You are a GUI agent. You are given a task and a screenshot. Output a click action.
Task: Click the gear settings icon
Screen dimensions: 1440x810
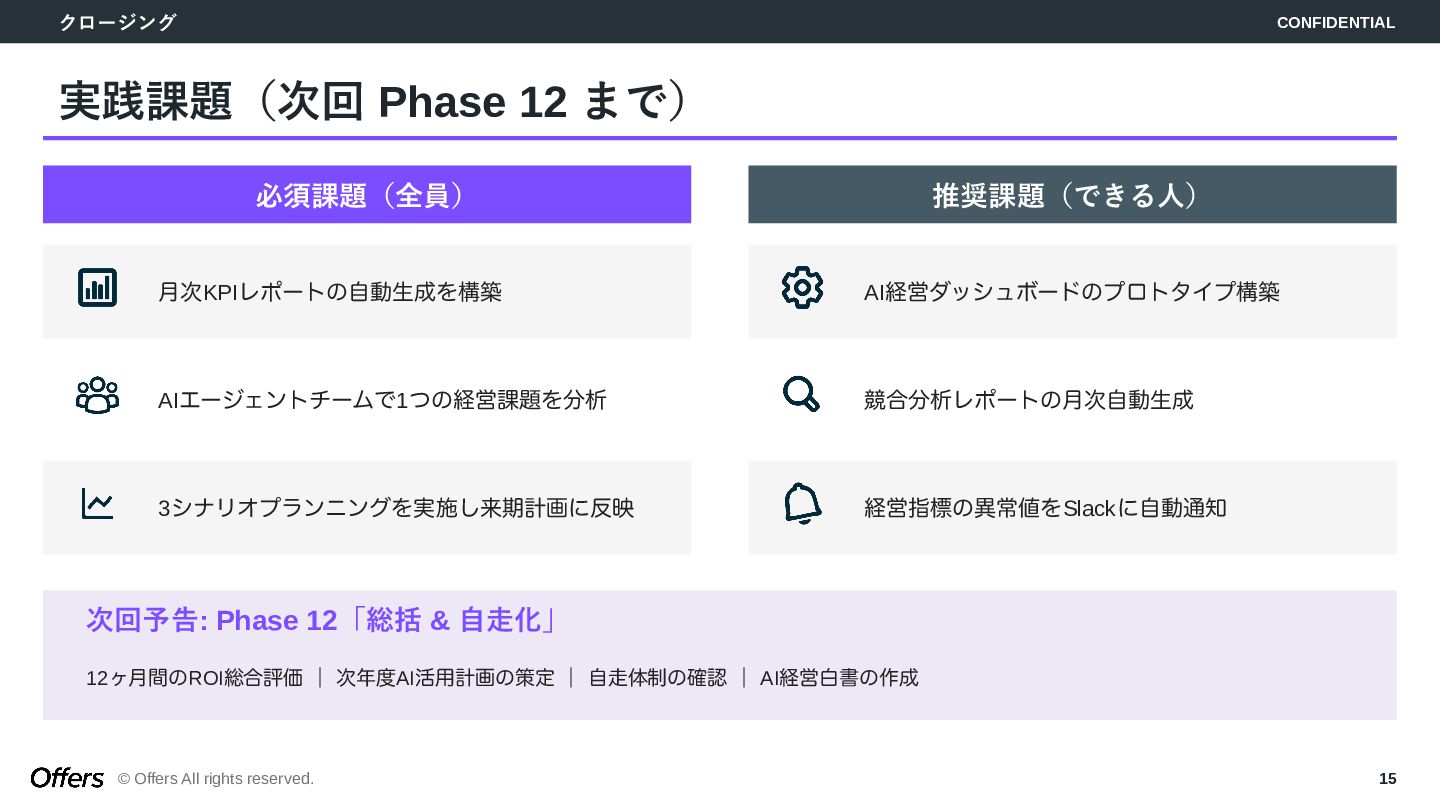pos(802,288)
